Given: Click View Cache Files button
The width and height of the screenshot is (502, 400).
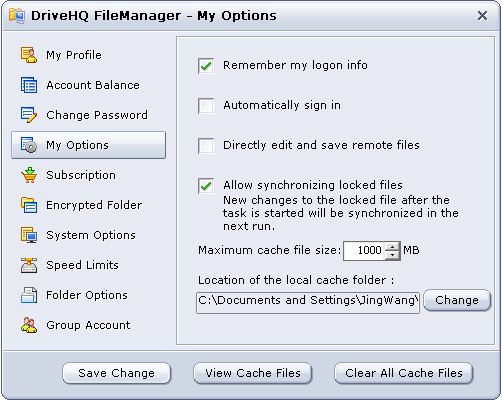Looking at the screenshot, I should tap(253, 373).
